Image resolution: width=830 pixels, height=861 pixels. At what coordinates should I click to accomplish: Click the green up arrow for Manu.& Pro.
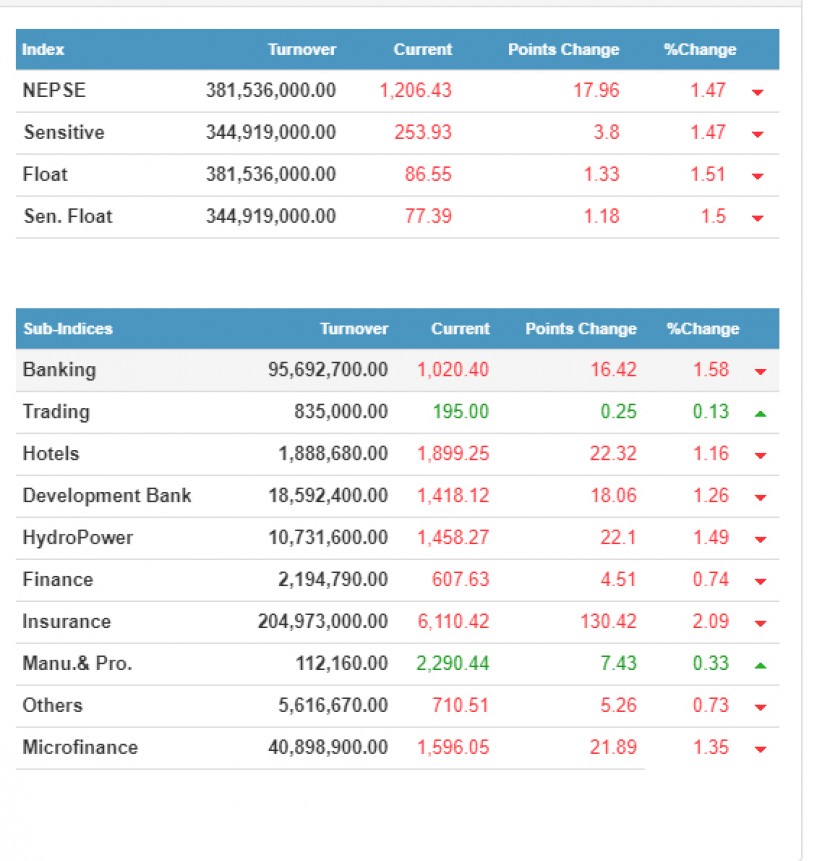759,665
